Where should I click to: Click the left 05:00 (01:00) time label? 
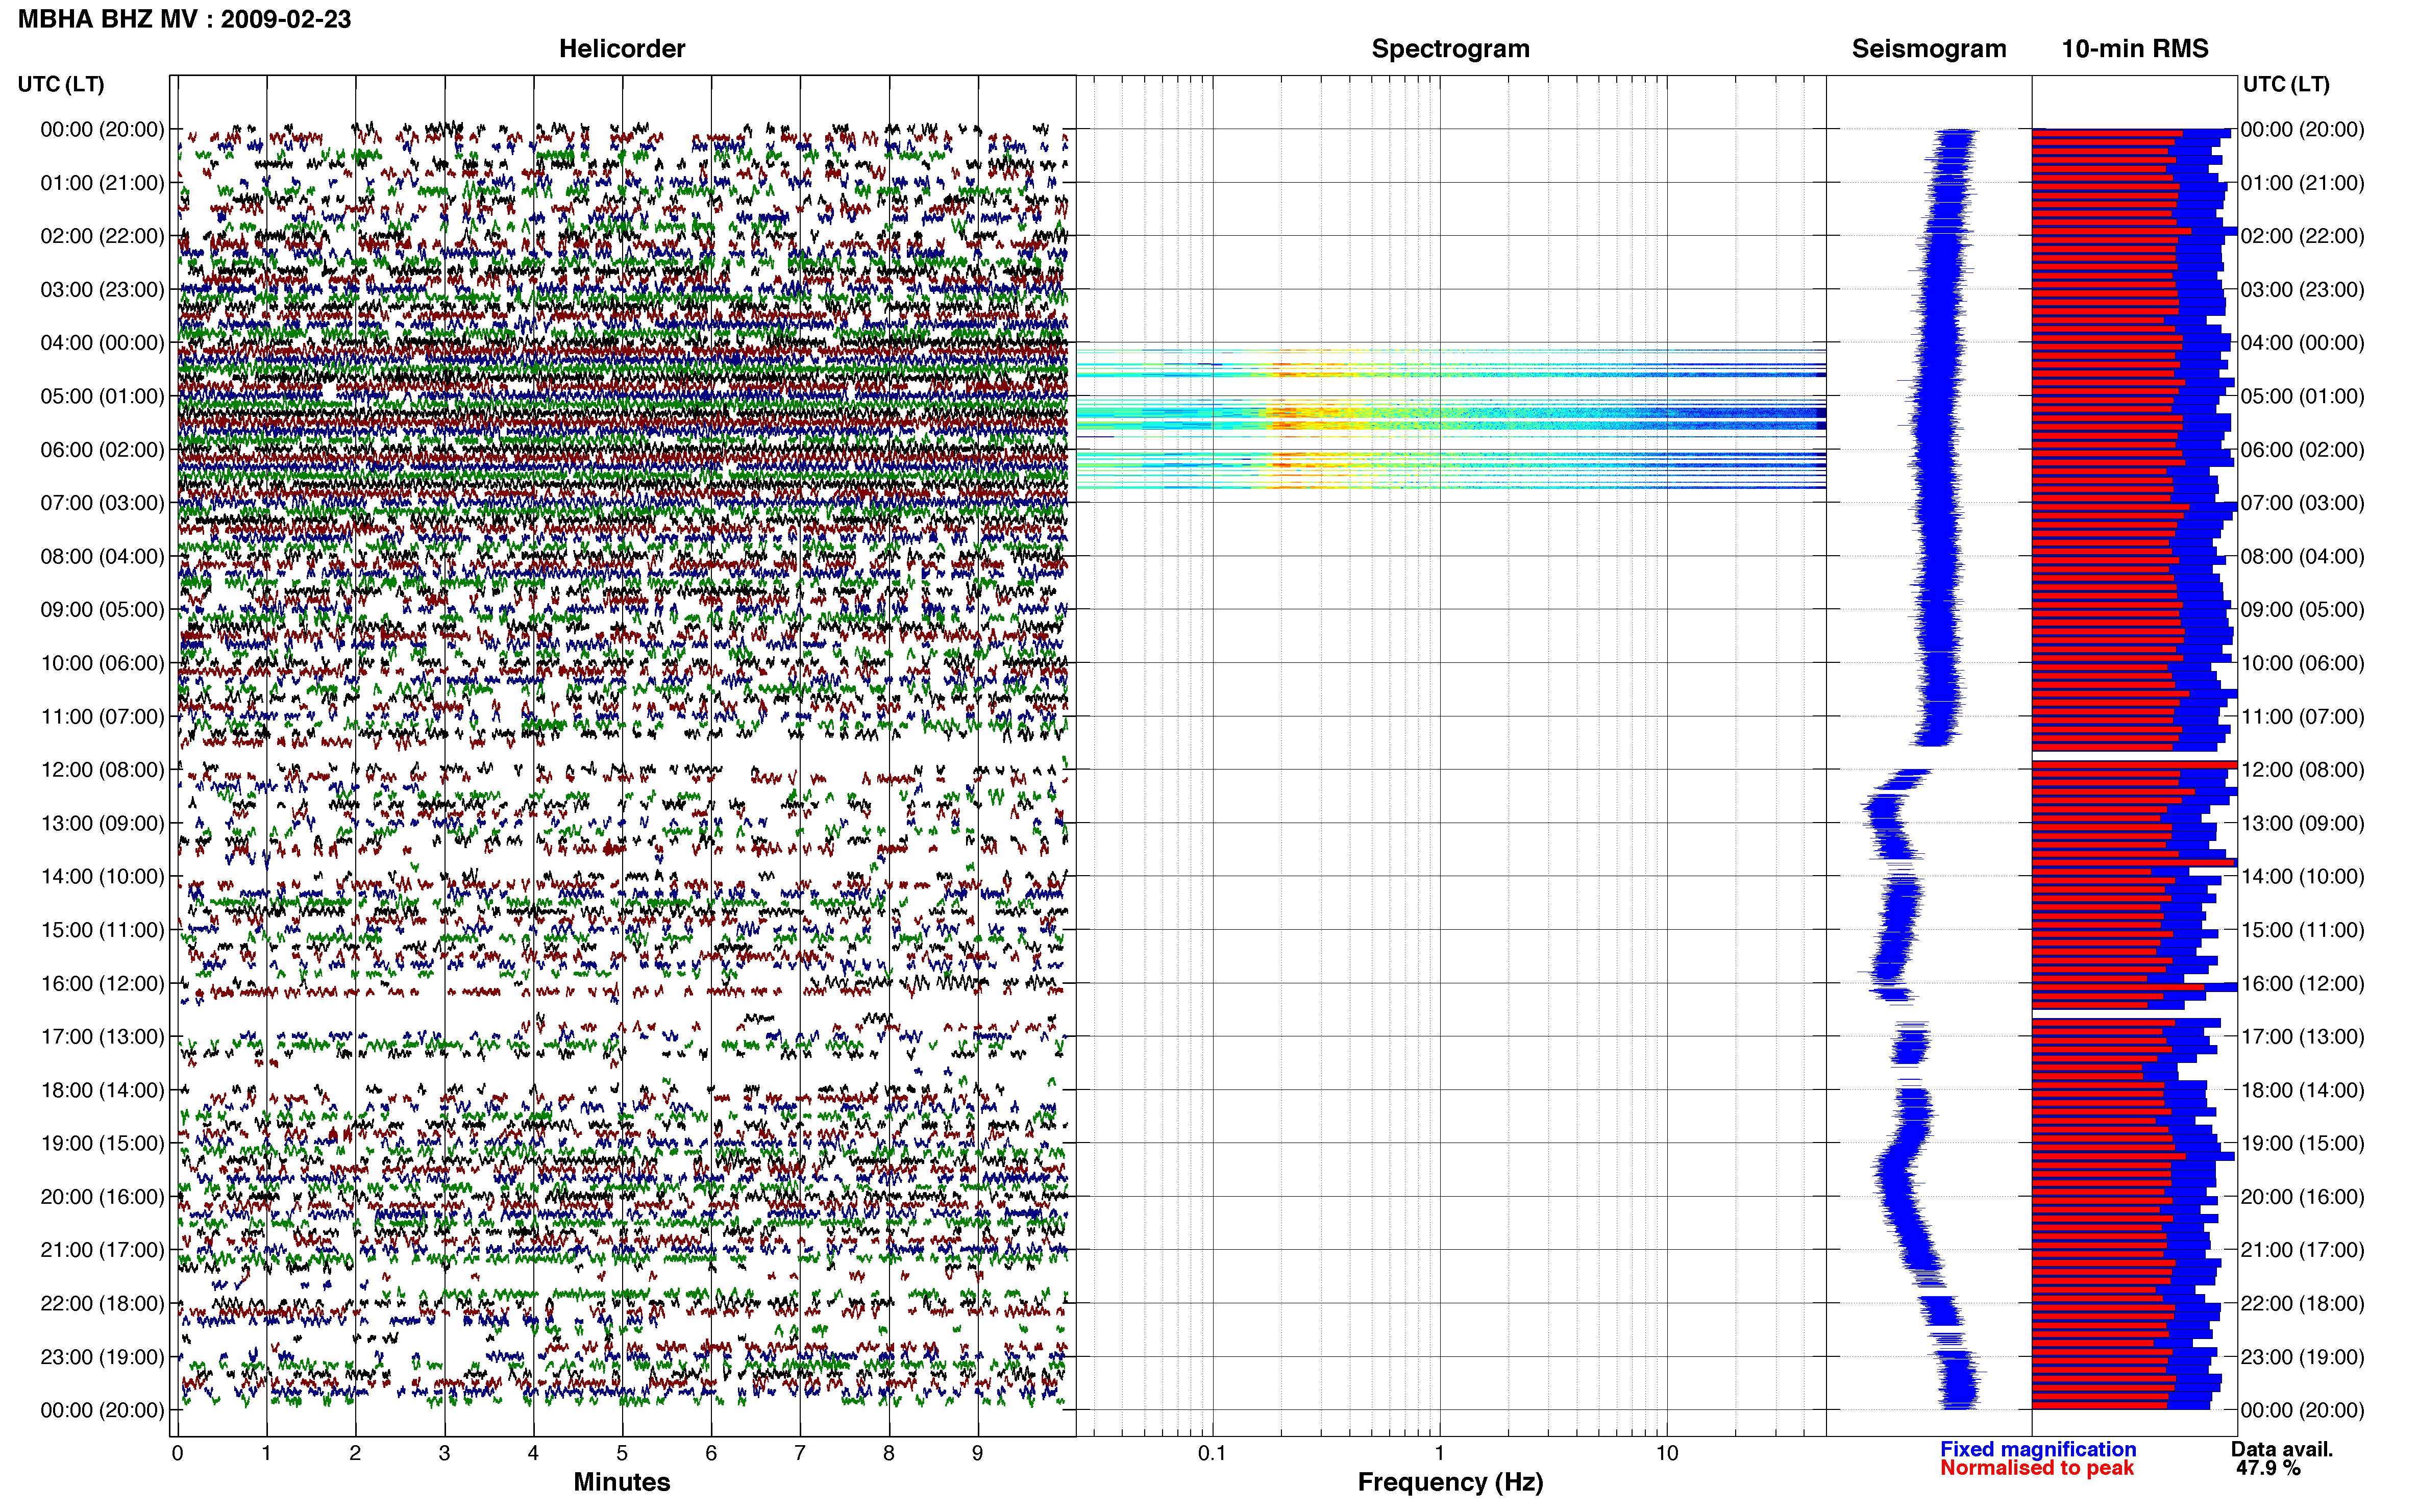coord(102,396)
